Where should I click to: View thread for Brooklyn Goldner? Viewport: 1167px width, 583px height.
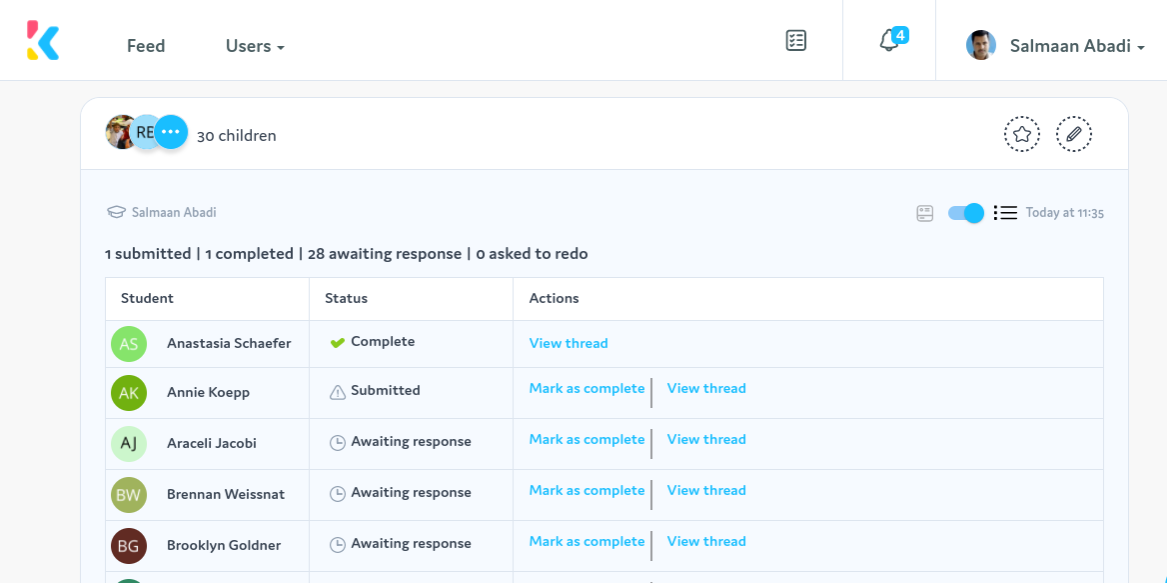point(706,541)
